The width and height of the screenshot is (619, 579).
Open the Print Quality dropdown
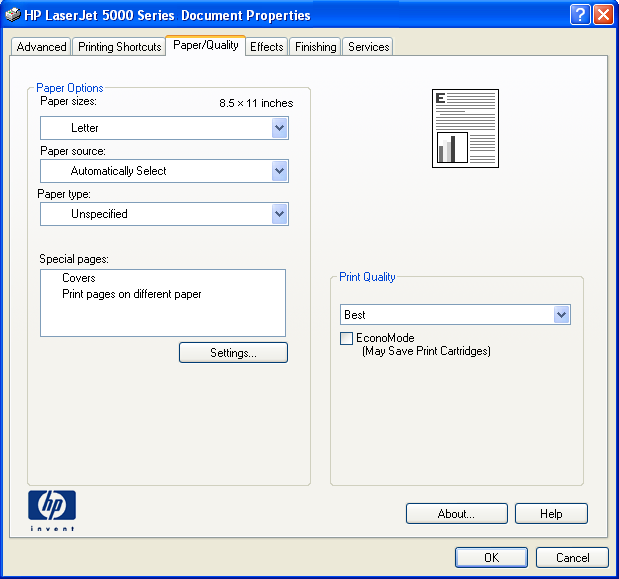coord(561,315)
